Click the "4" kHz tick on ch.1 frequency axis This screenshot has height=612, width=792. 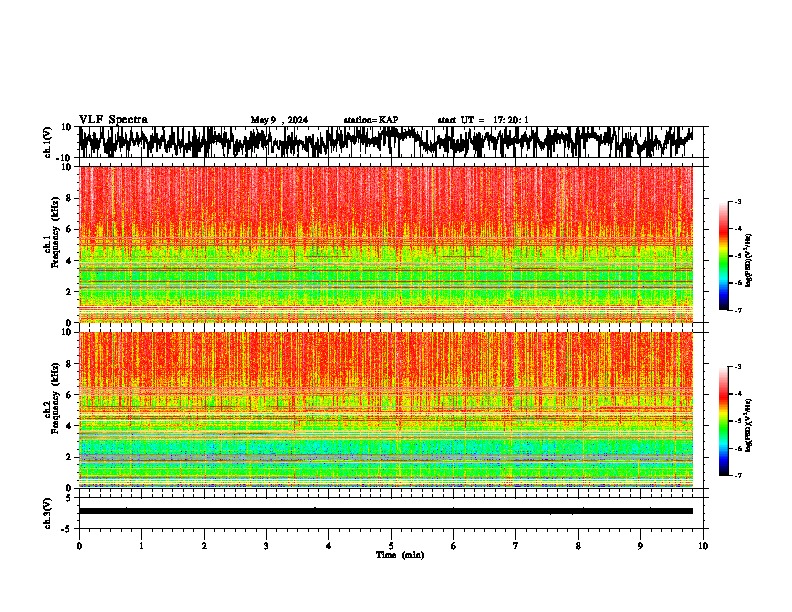pyautogui.click(x=69, y=261)
